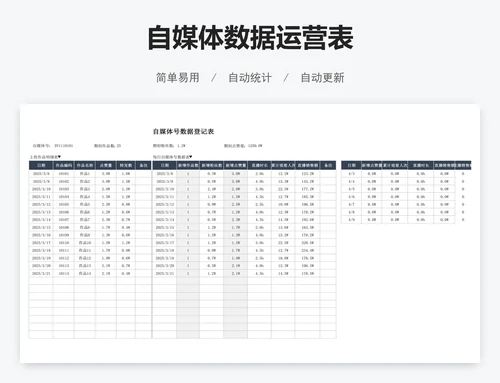Image resolution: width=500 pixels, height=383 pixels.
Task: Select the 简单易用 tagline text
Action: [178, 78]
